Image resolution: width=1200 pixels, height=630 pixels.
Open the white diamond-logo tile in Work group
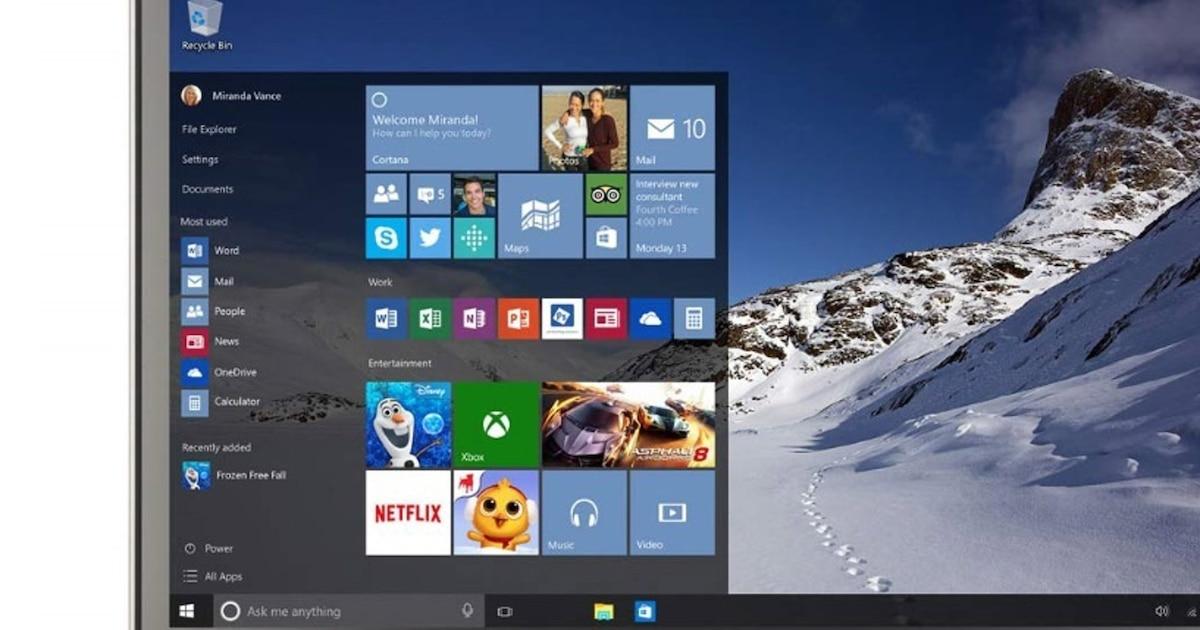[562, 318]
